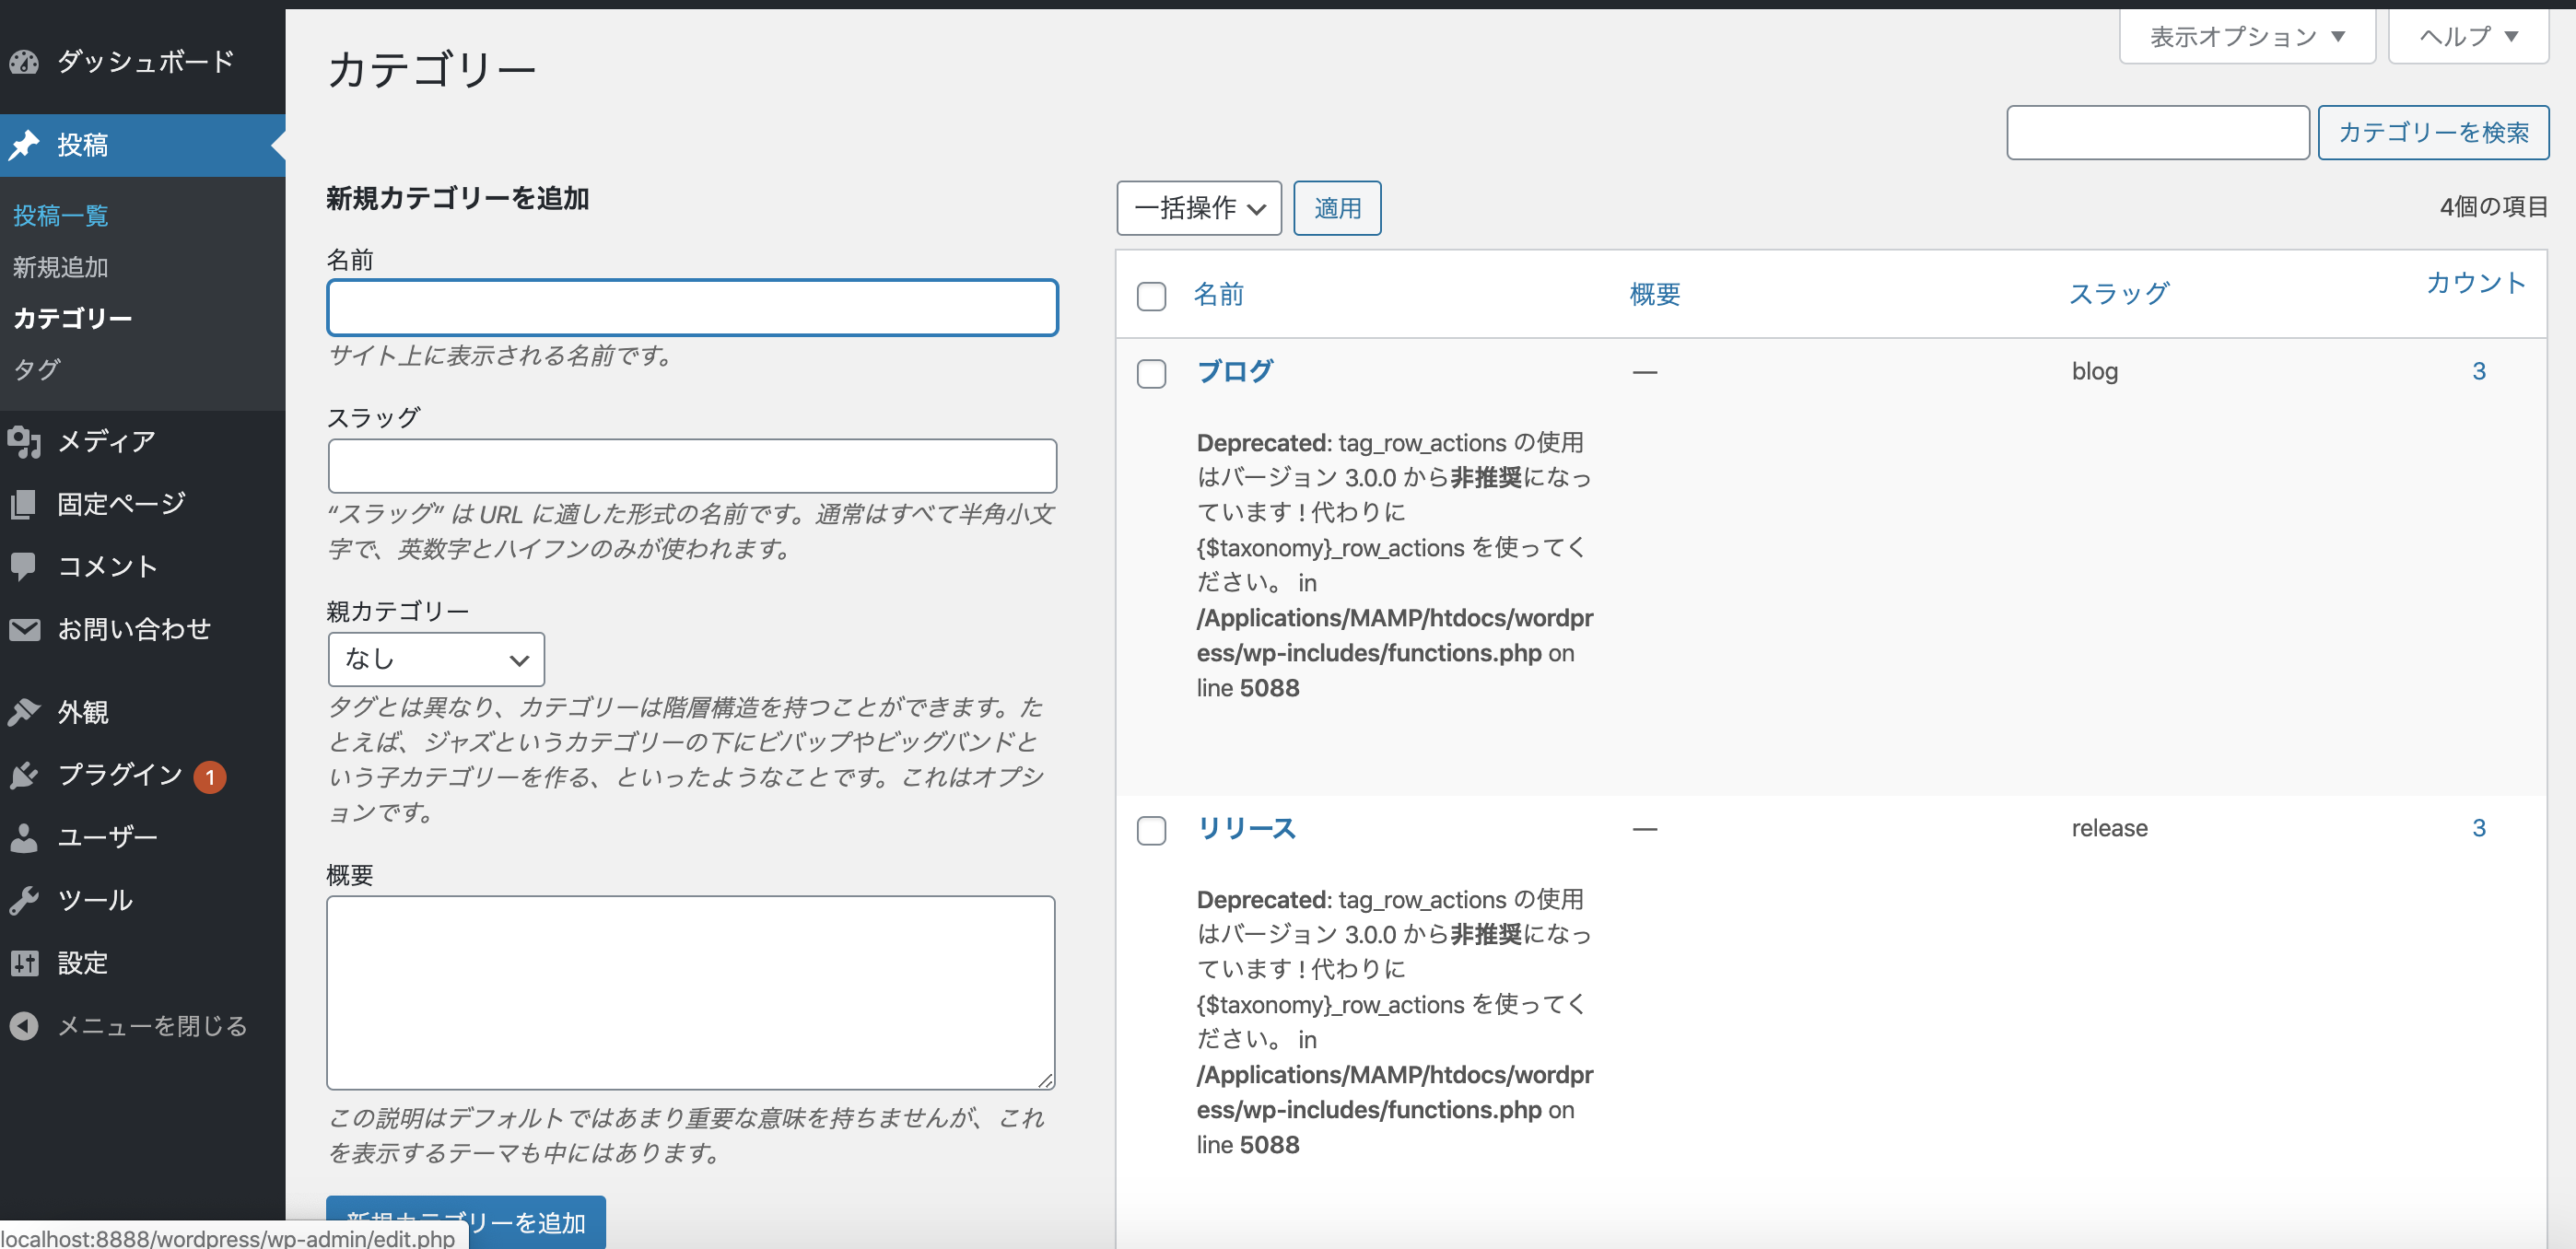The width and height of the screenshot is (2576, 1249).
Task: Toggle the select-all categories checkbox
Action: point(1151,296)
